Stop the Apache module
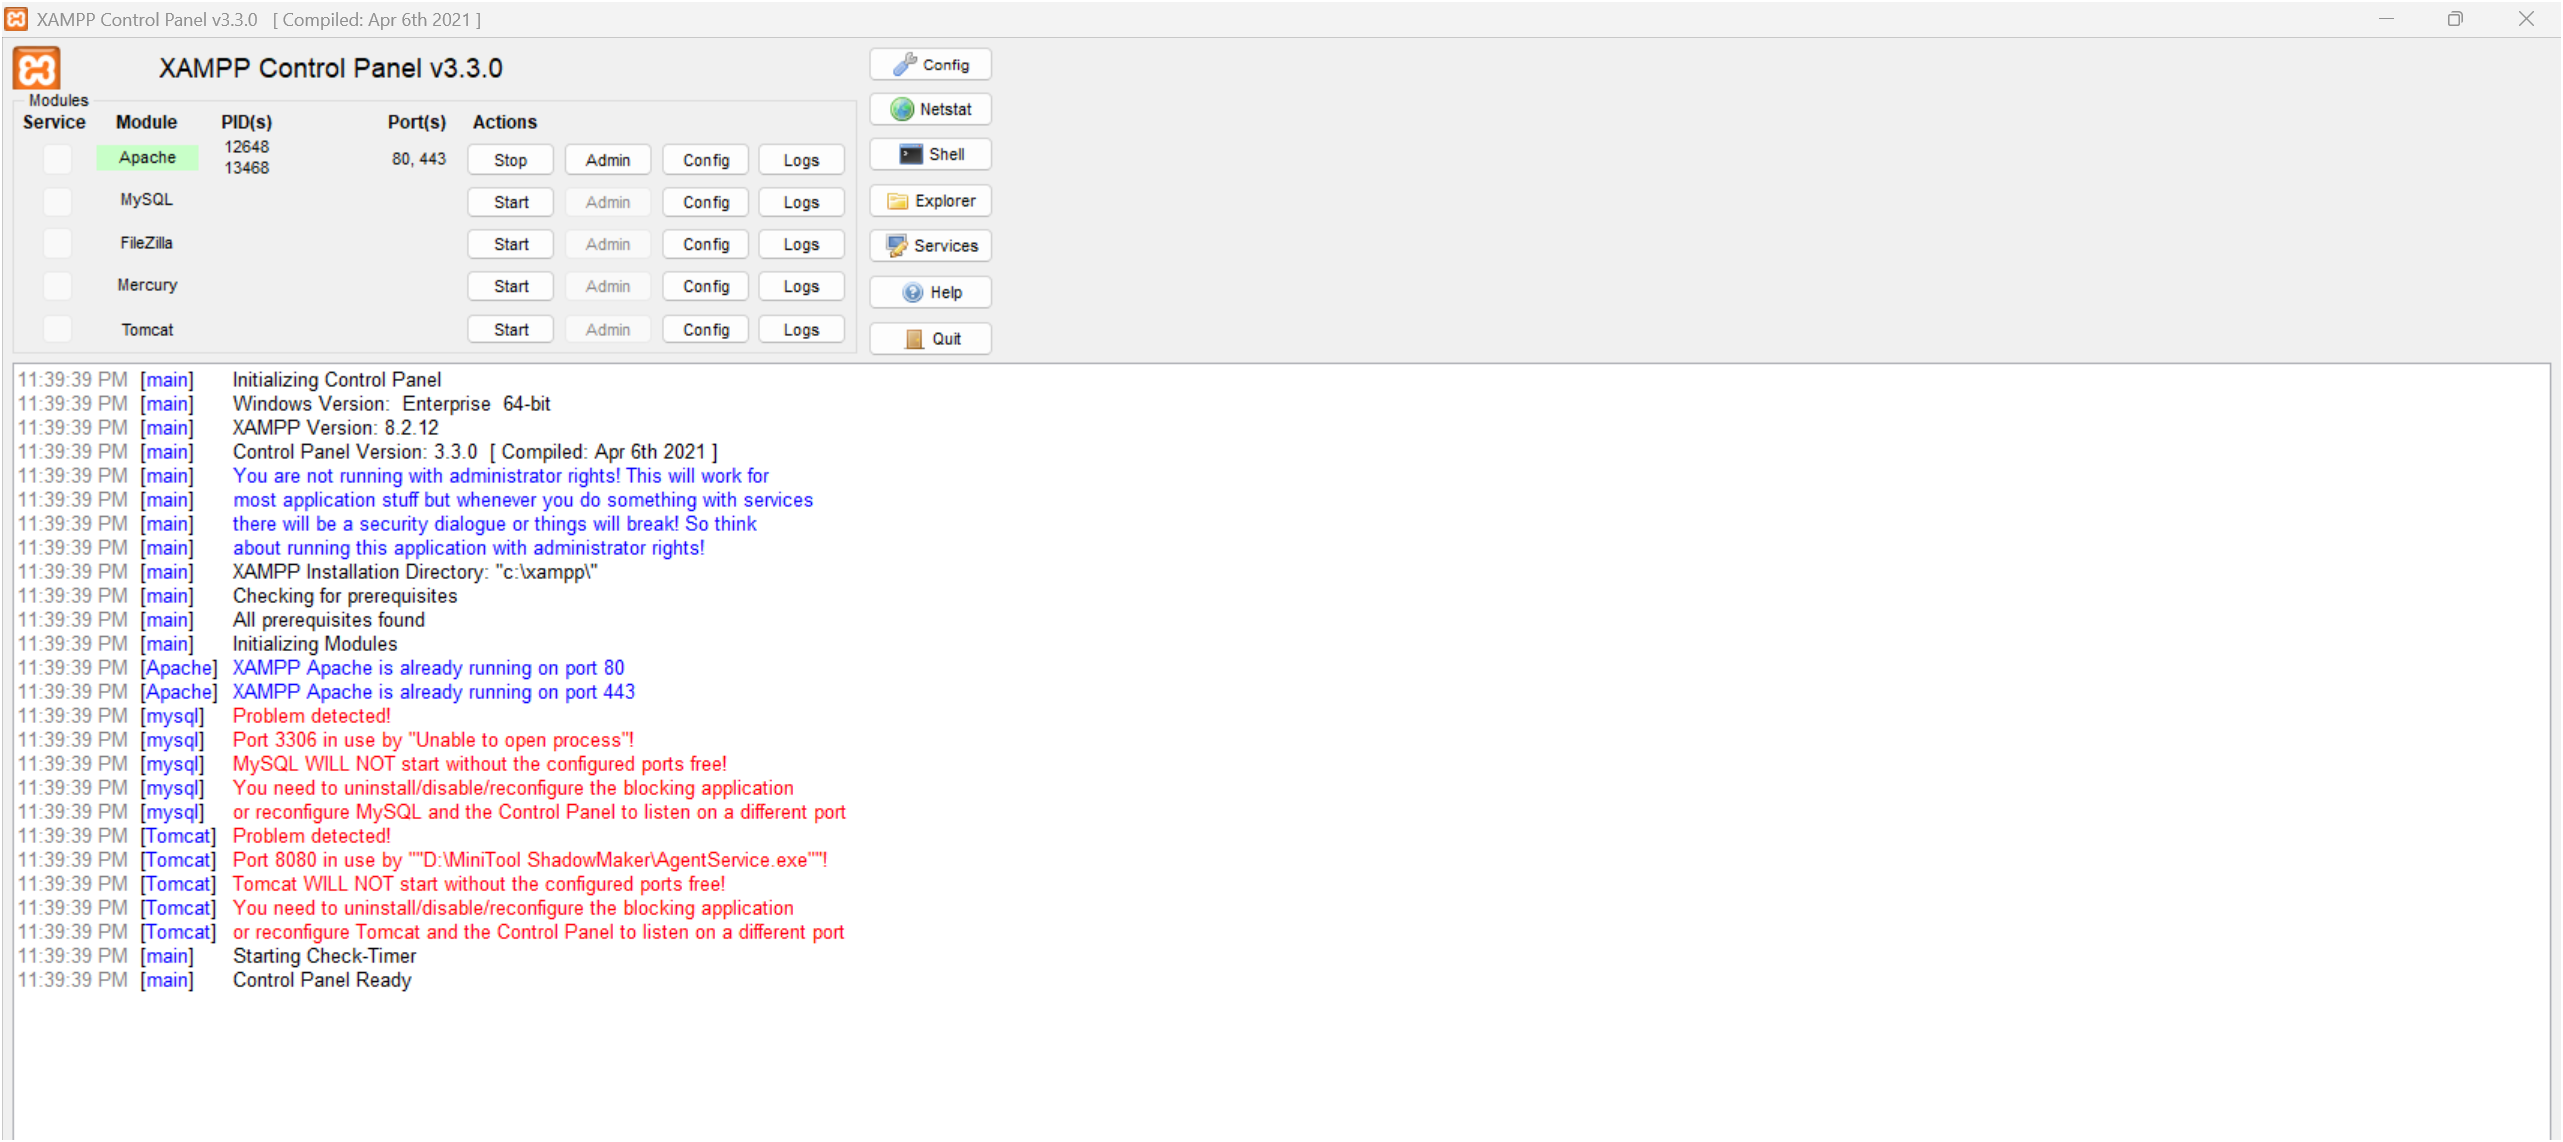 pos(510,159)
